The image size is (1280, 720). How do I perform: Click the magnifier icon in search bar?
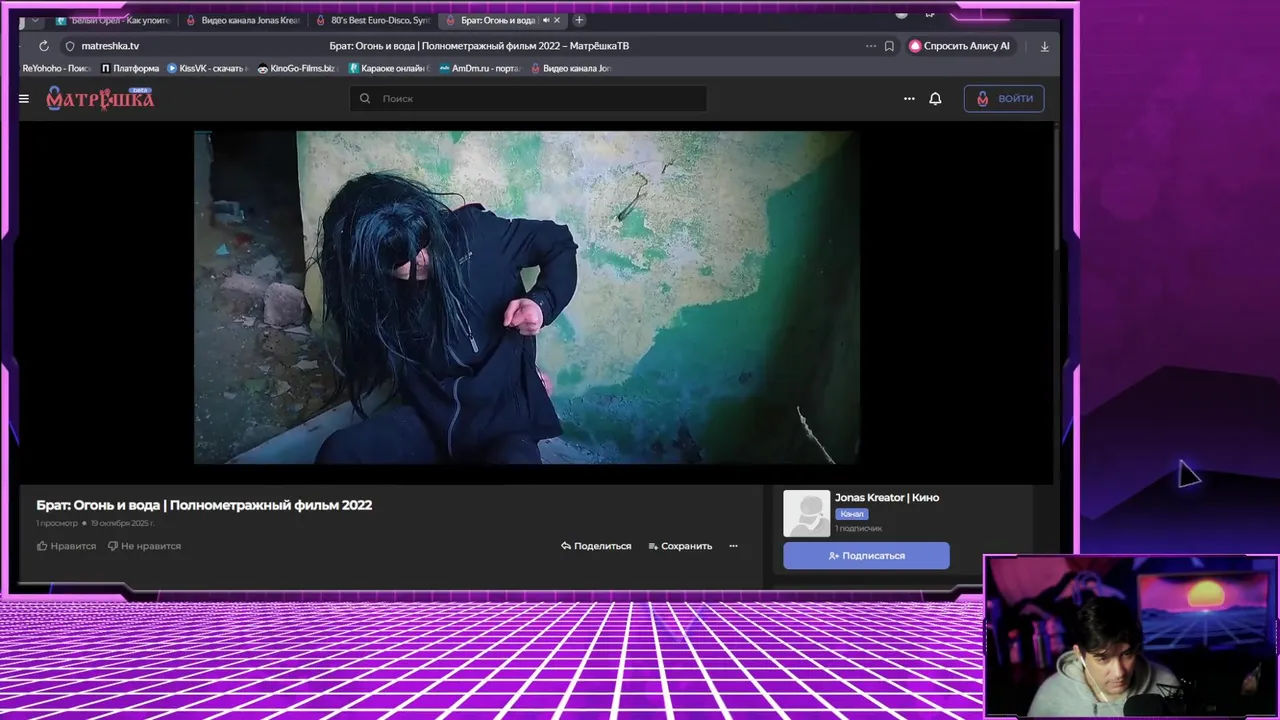coord(365,98)
